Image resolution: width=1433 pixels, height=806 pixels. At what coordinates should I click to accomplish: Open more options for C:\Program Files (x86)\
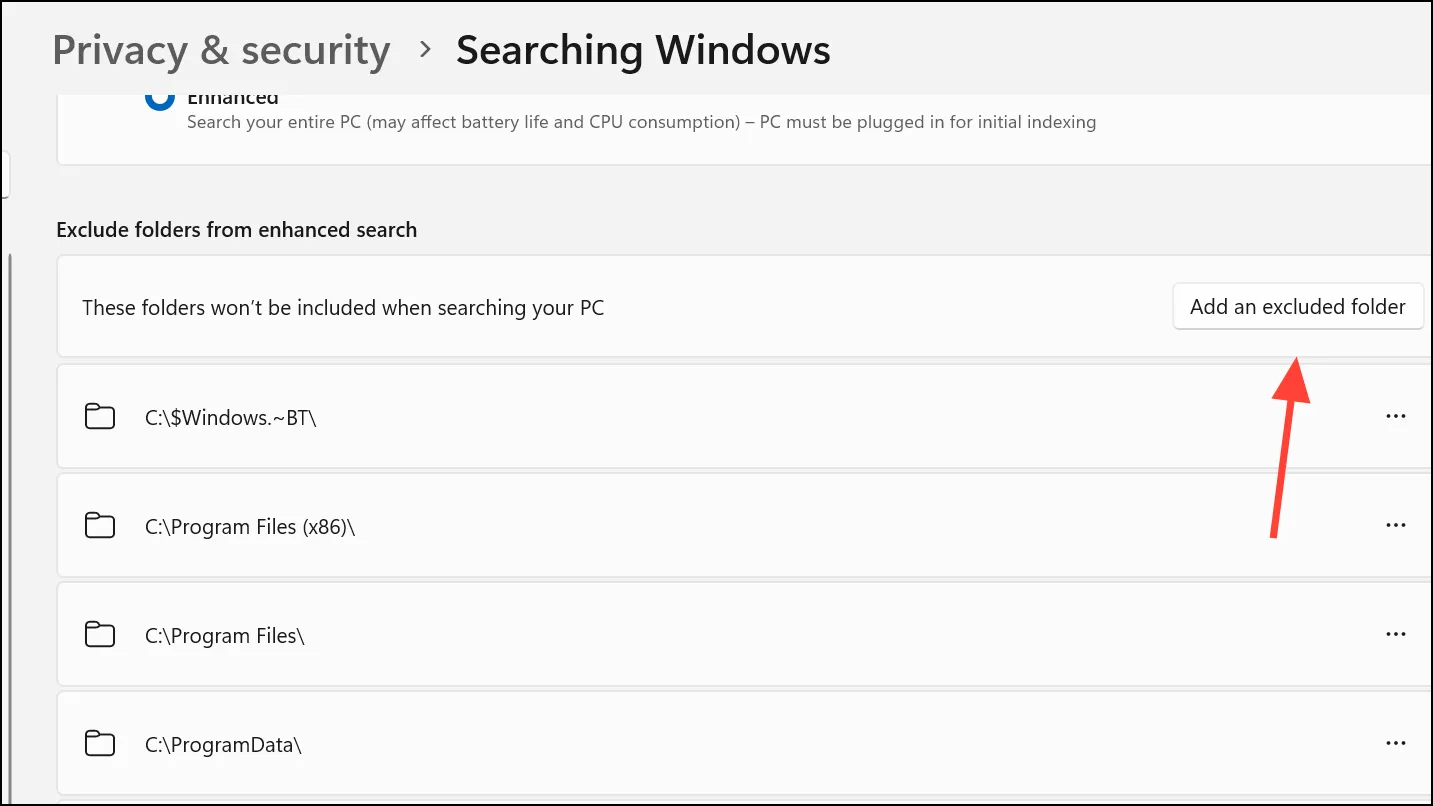pyautogui.click(x=1396, y=525)
